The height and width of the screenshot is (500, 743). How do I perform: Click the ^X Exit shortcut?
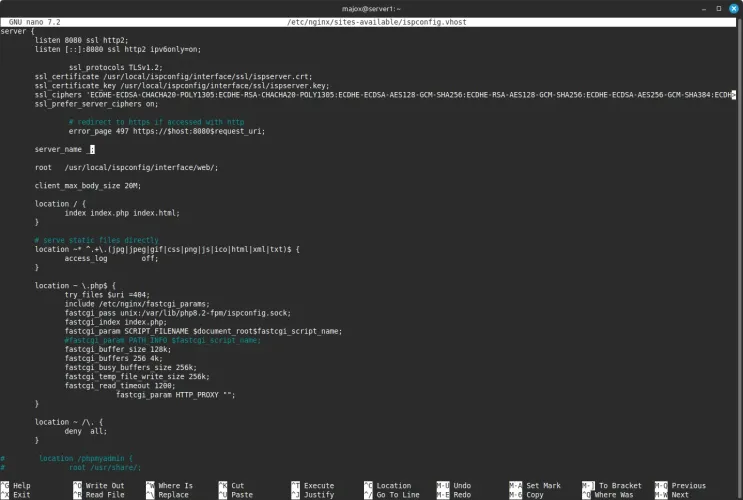16,494
